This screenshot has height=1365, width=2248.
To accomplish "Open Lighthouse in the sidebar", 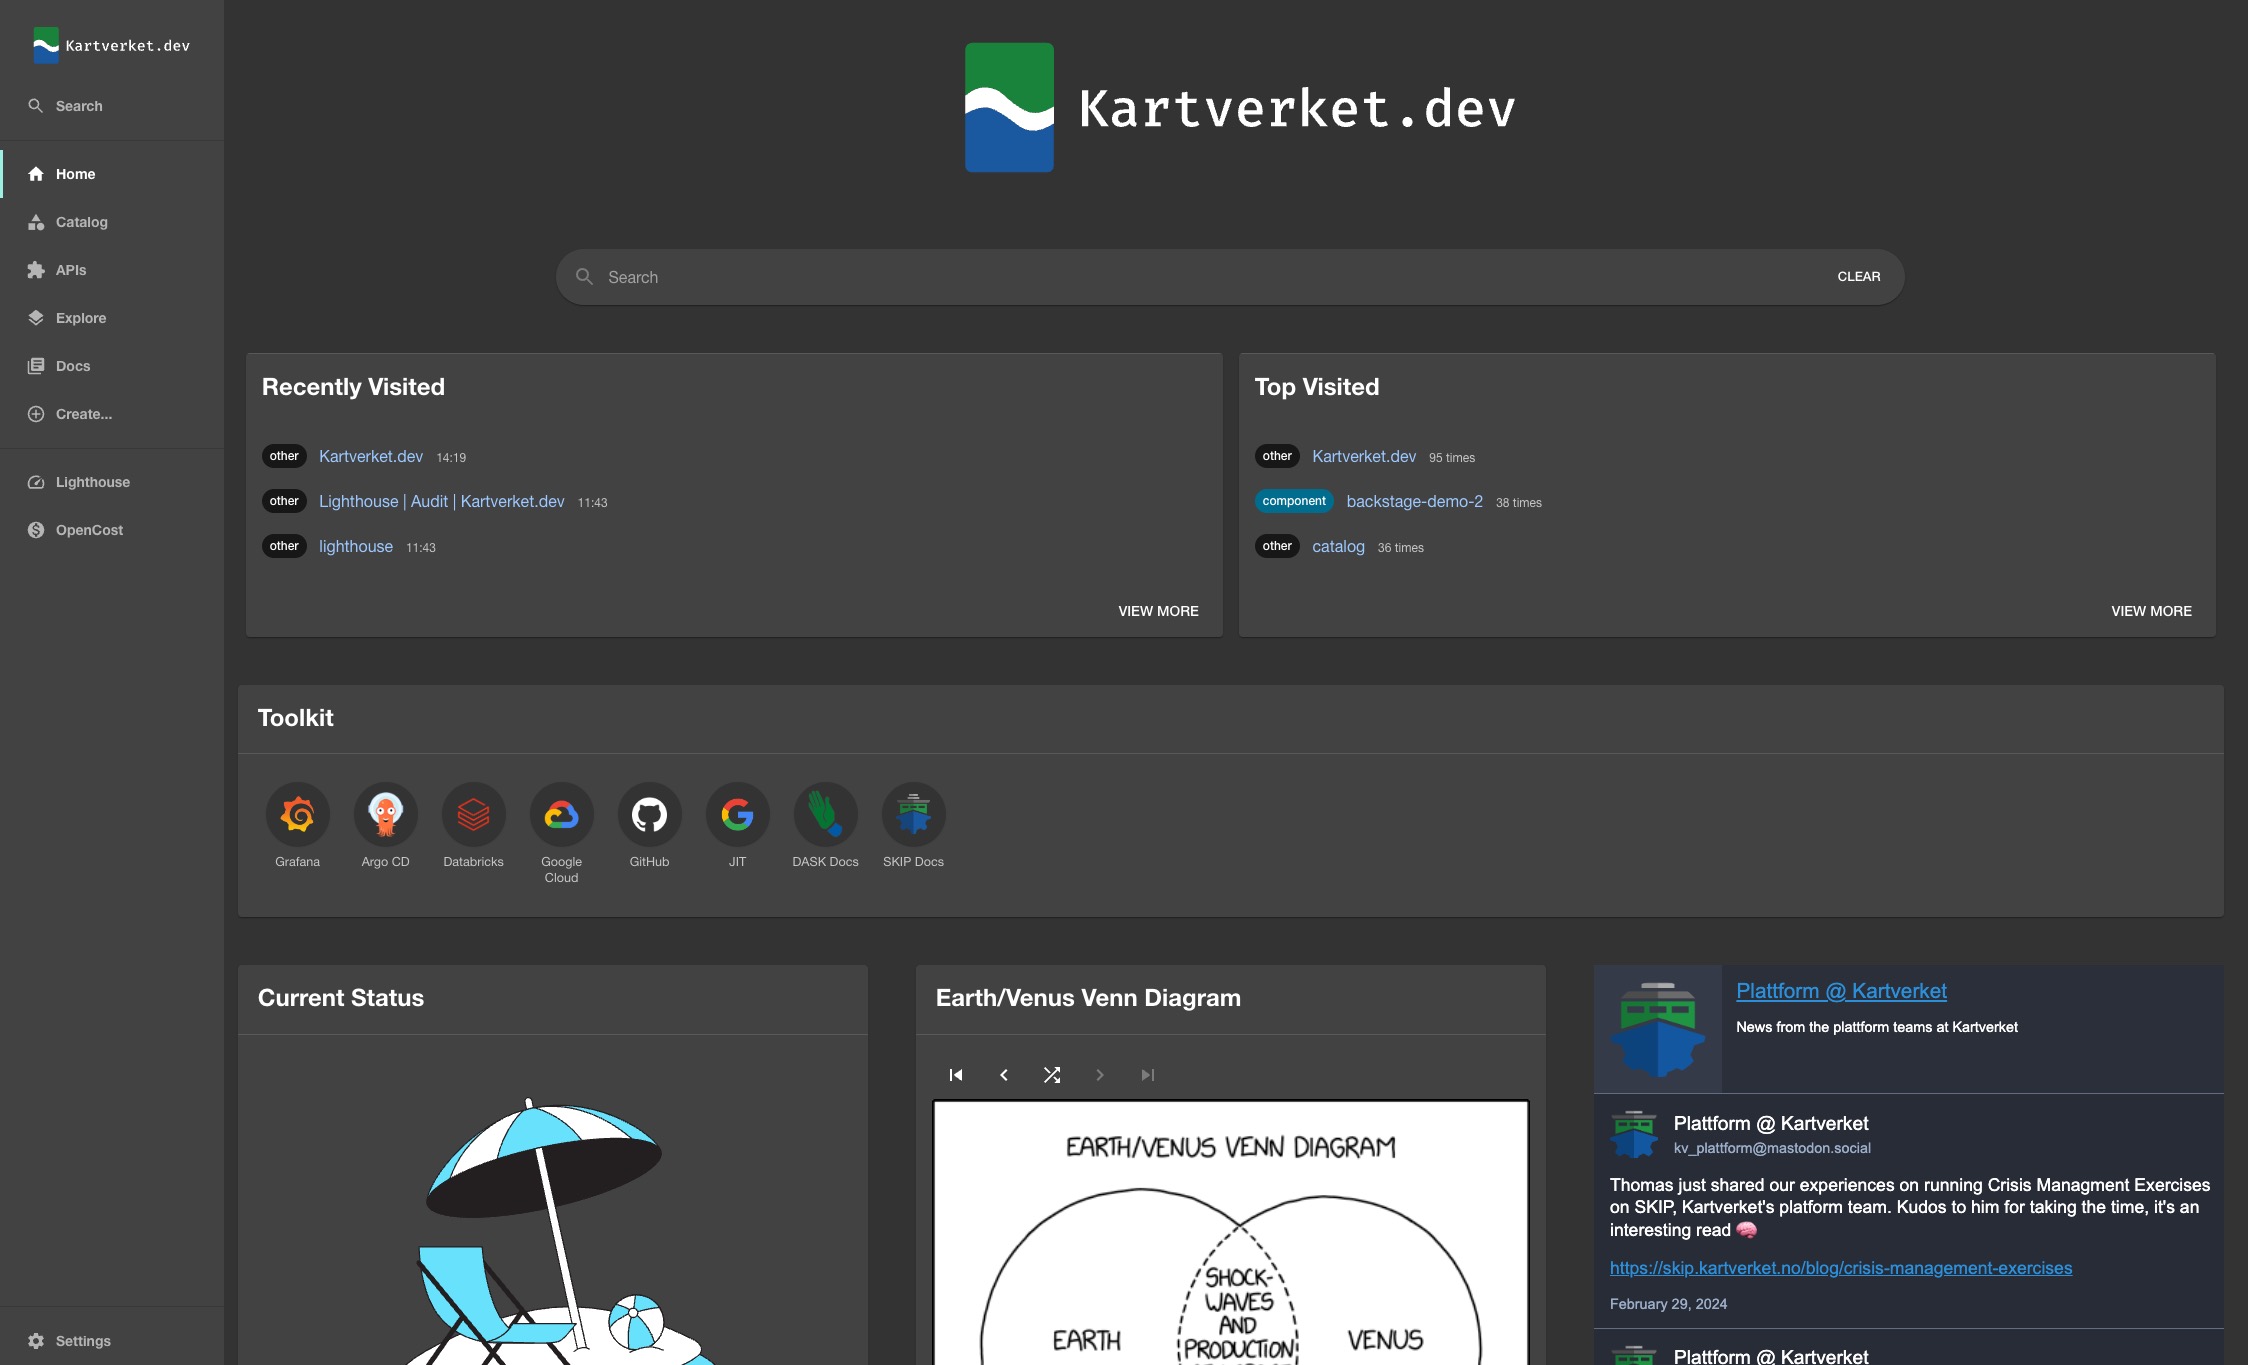I will [92, 482].
